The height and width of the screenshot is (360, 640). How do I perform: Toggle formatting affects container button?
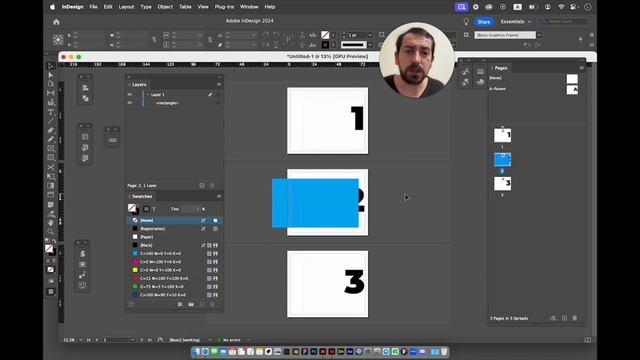point(146,209)
